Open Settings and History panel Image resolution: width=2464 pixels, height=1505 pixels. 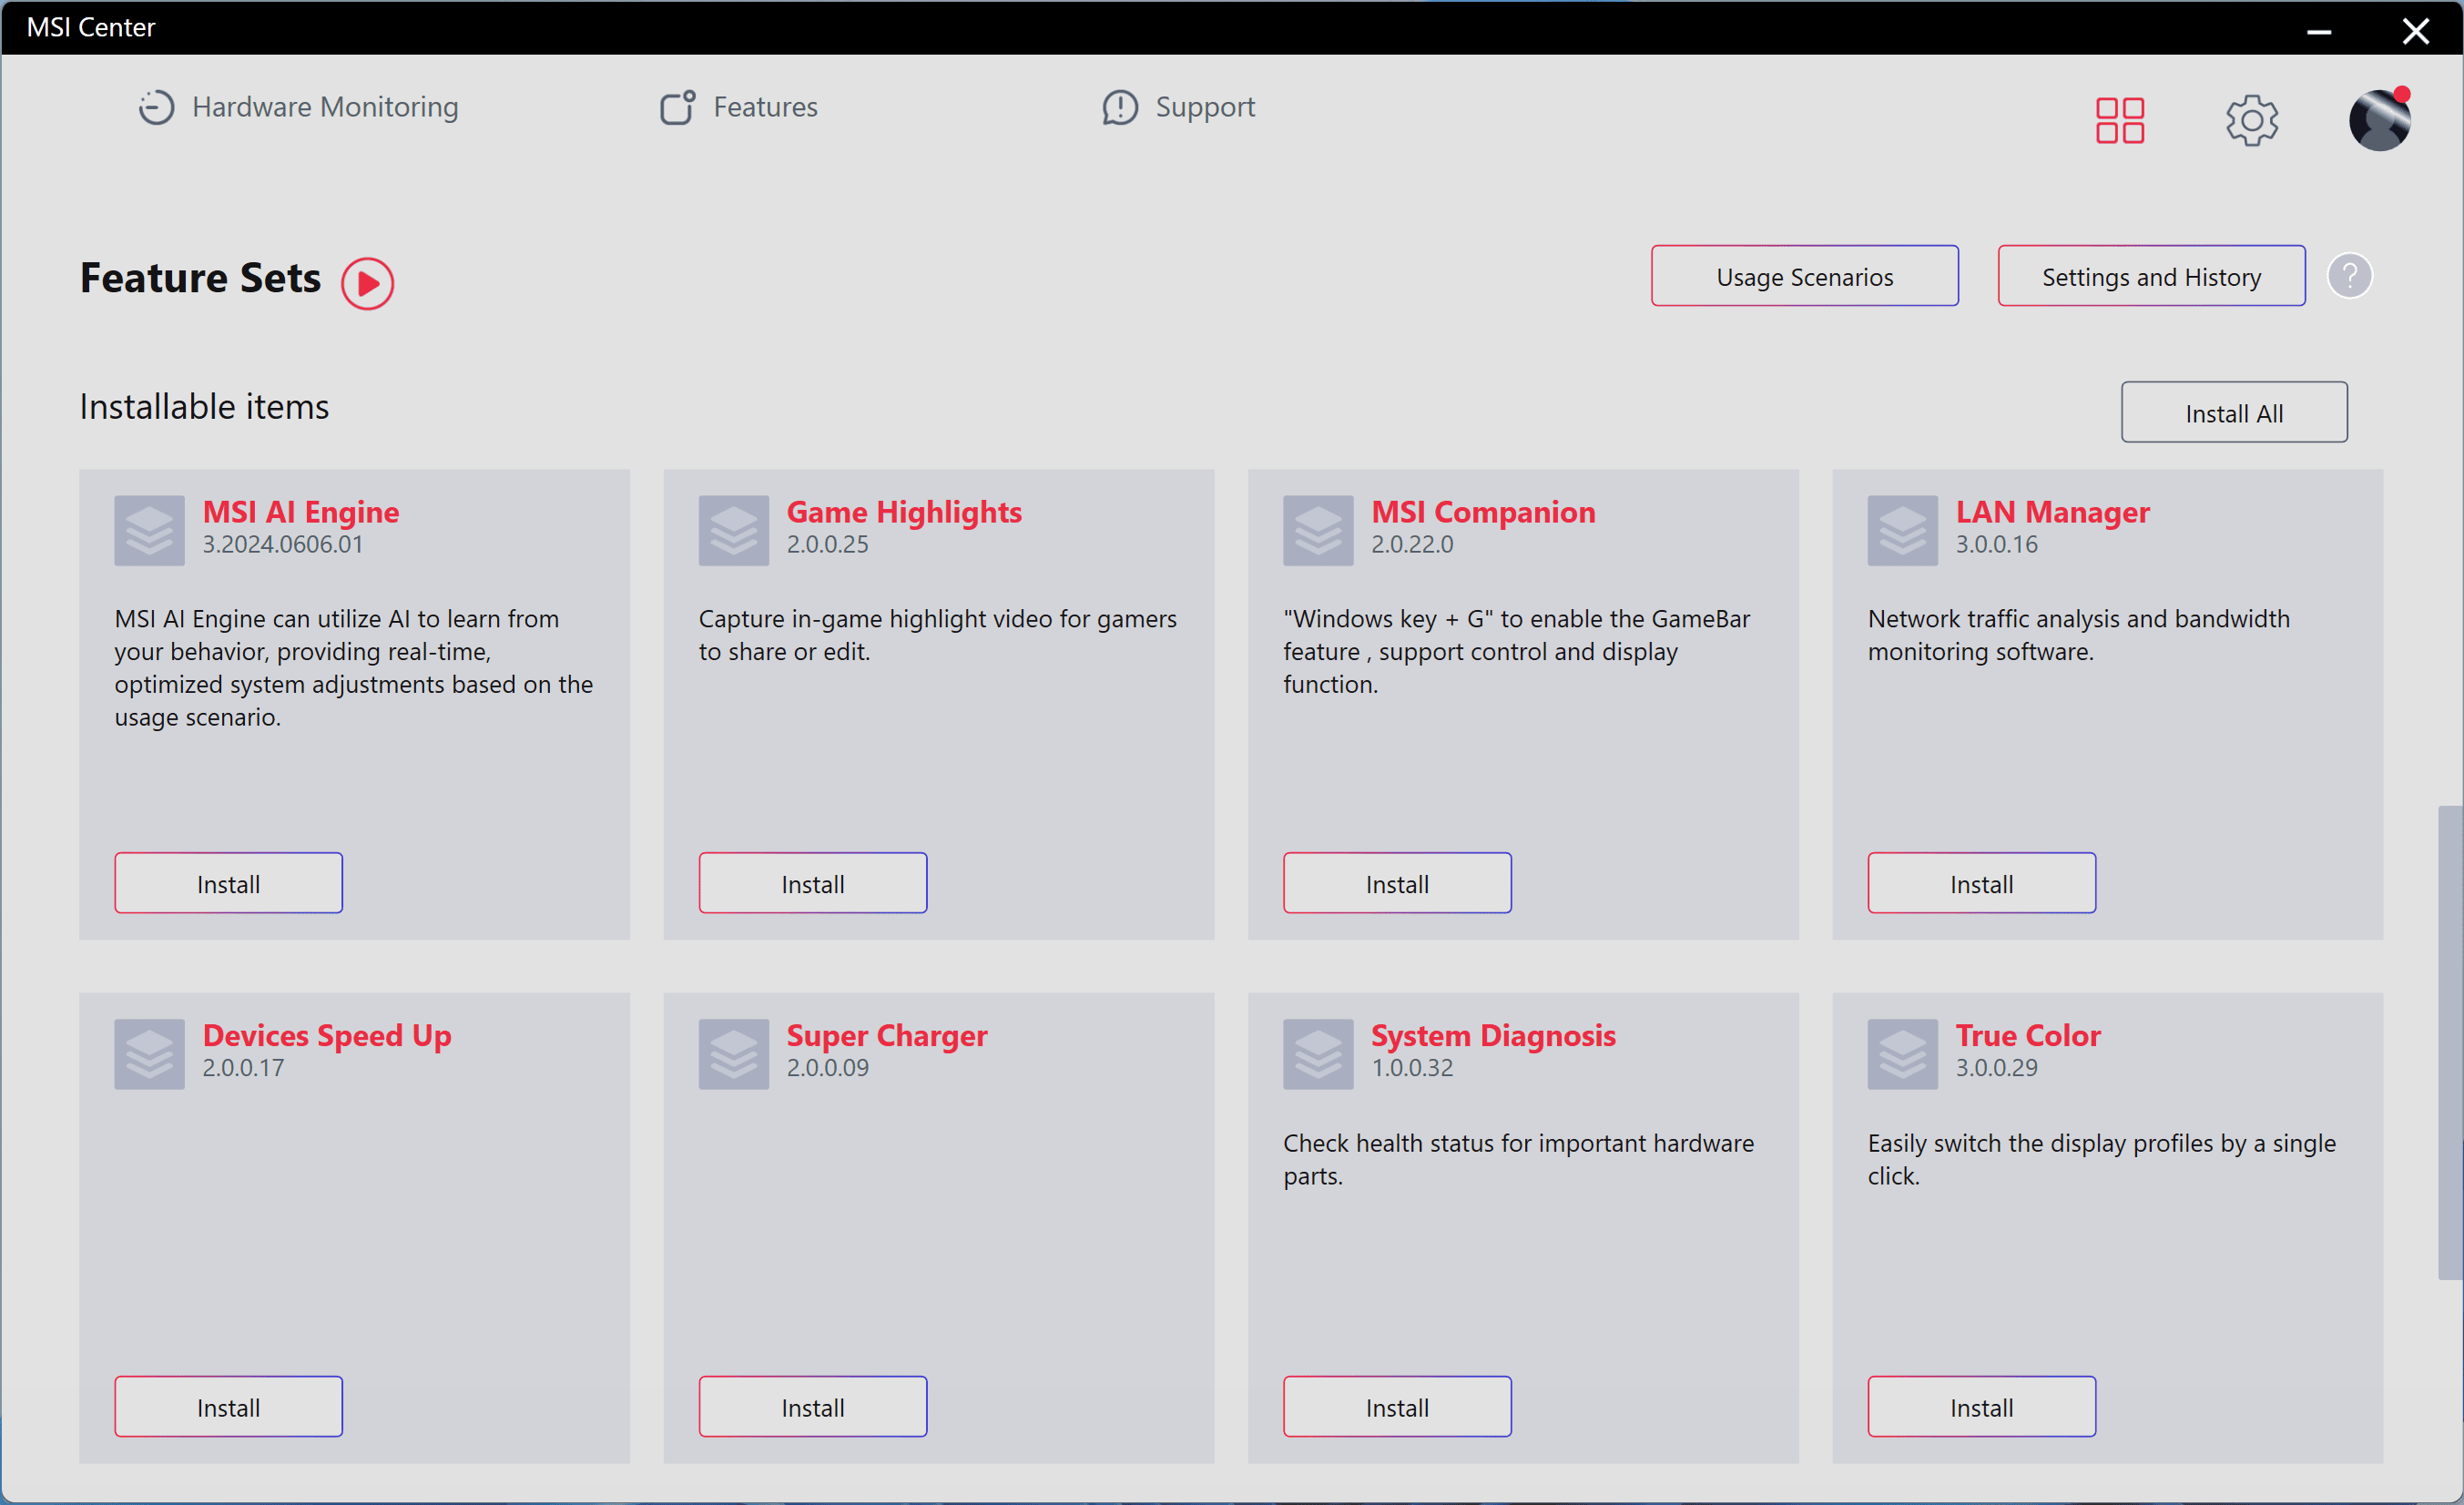click(x=2153, y=275)
